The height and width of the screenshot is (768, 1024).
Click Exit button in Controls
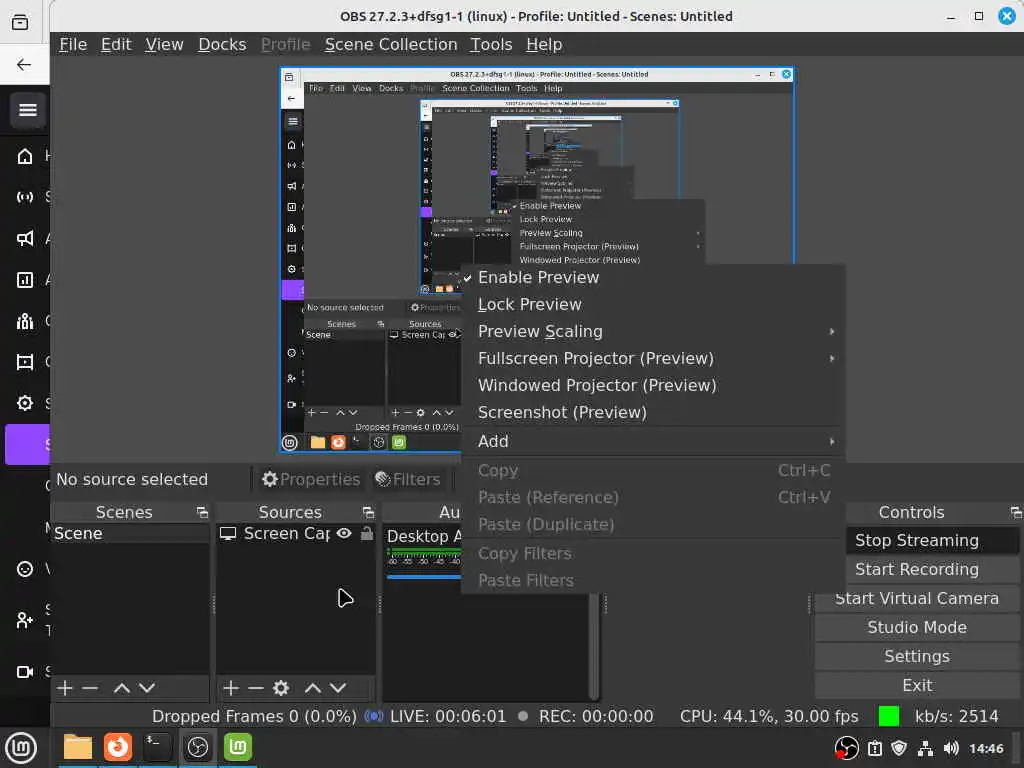point(917,686)
